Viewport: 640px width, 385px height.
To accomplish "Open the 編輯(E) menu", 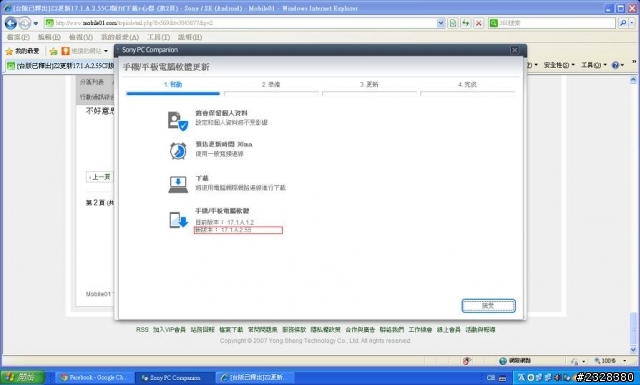I will pyautogui.click(x=49, y=37).
